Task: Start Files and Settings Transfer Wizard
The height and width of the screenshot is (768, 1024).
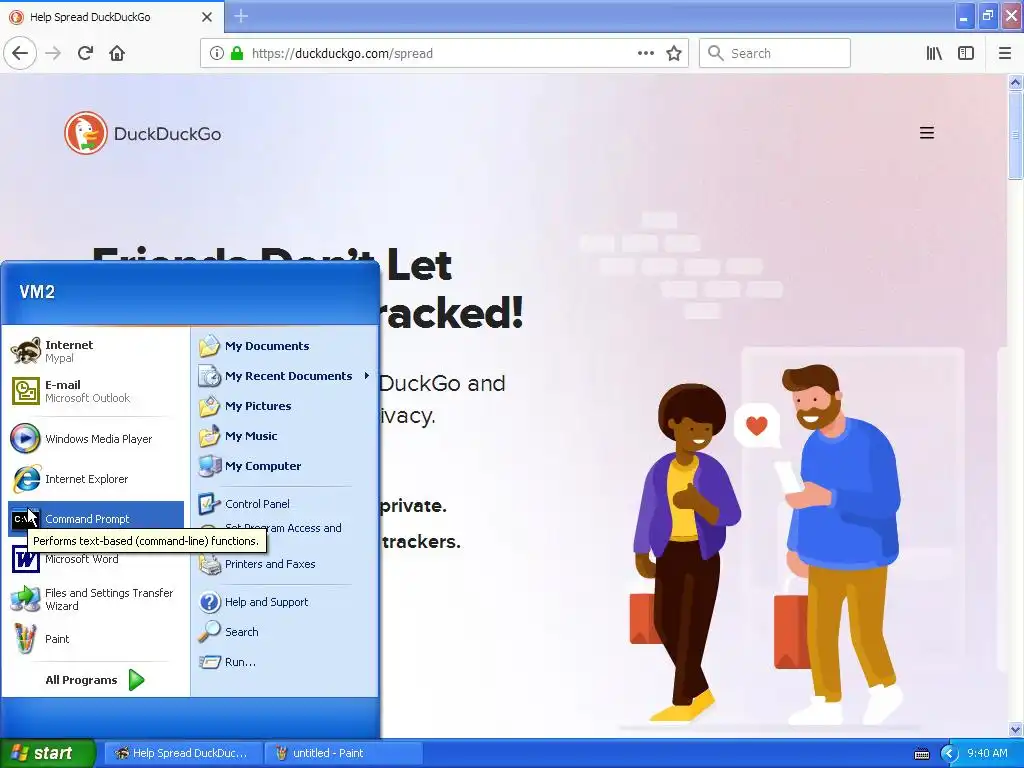Action: point(96,599)
